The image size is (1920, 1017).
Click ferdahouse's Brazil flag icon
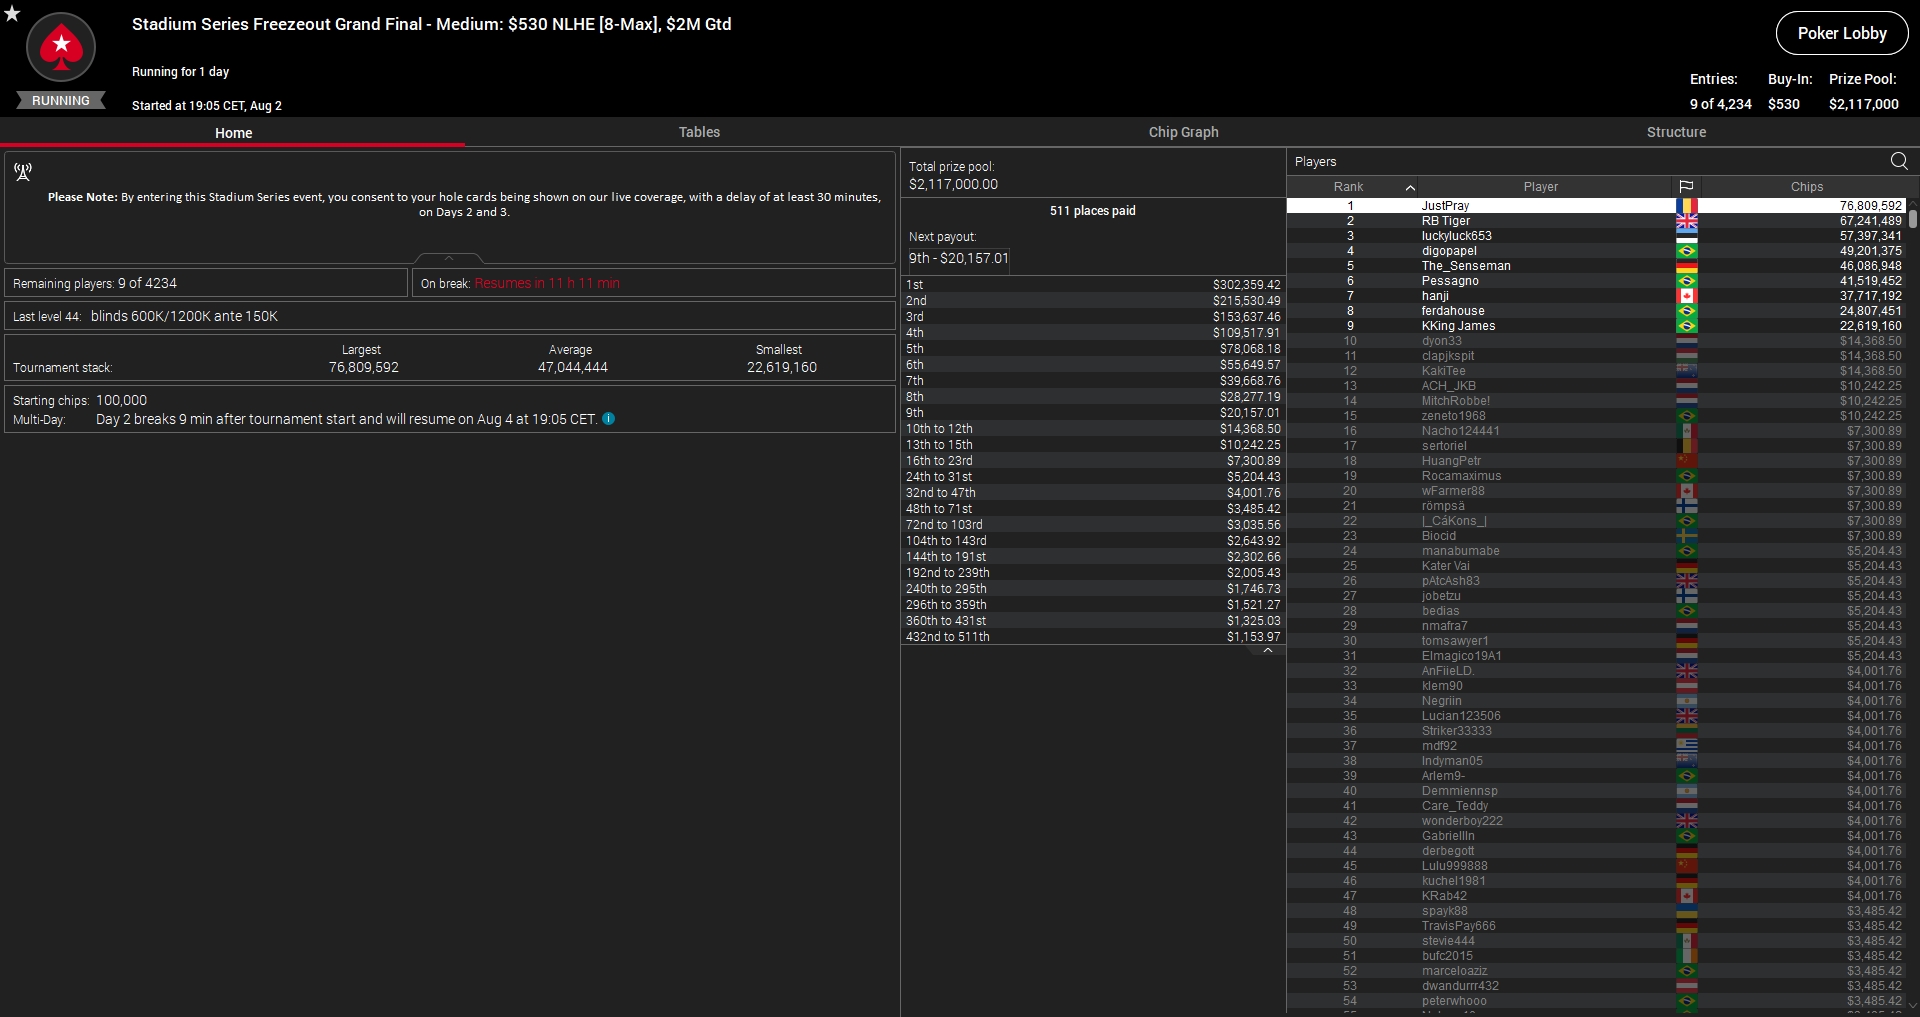pos(1687,311)
